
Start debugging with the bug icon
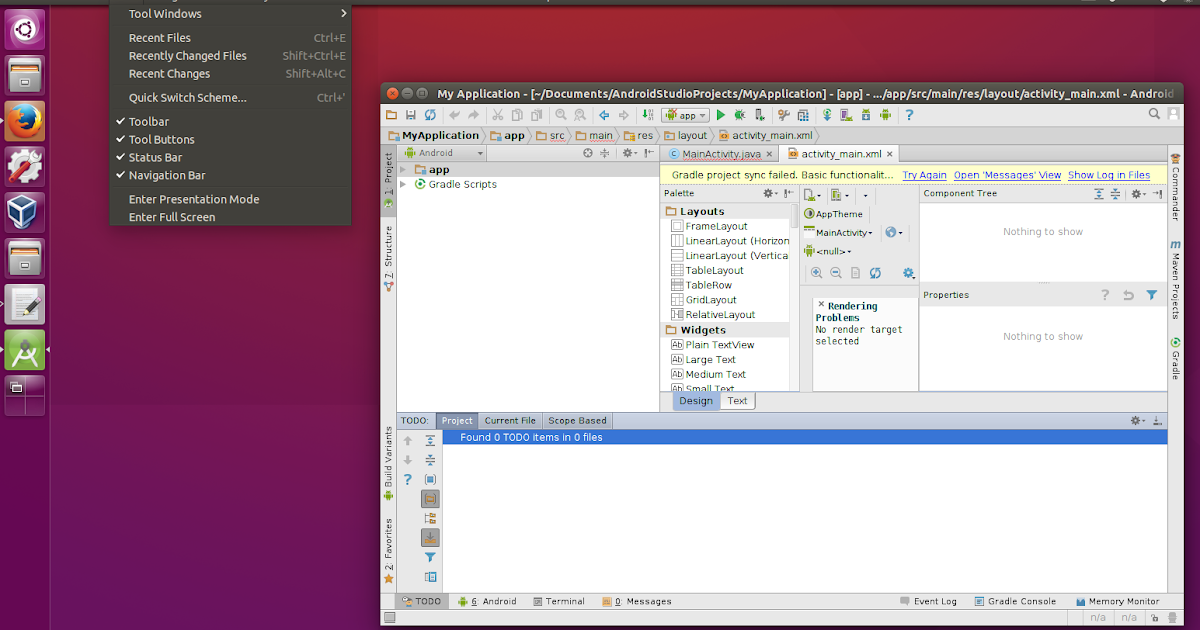coord(739,115)
